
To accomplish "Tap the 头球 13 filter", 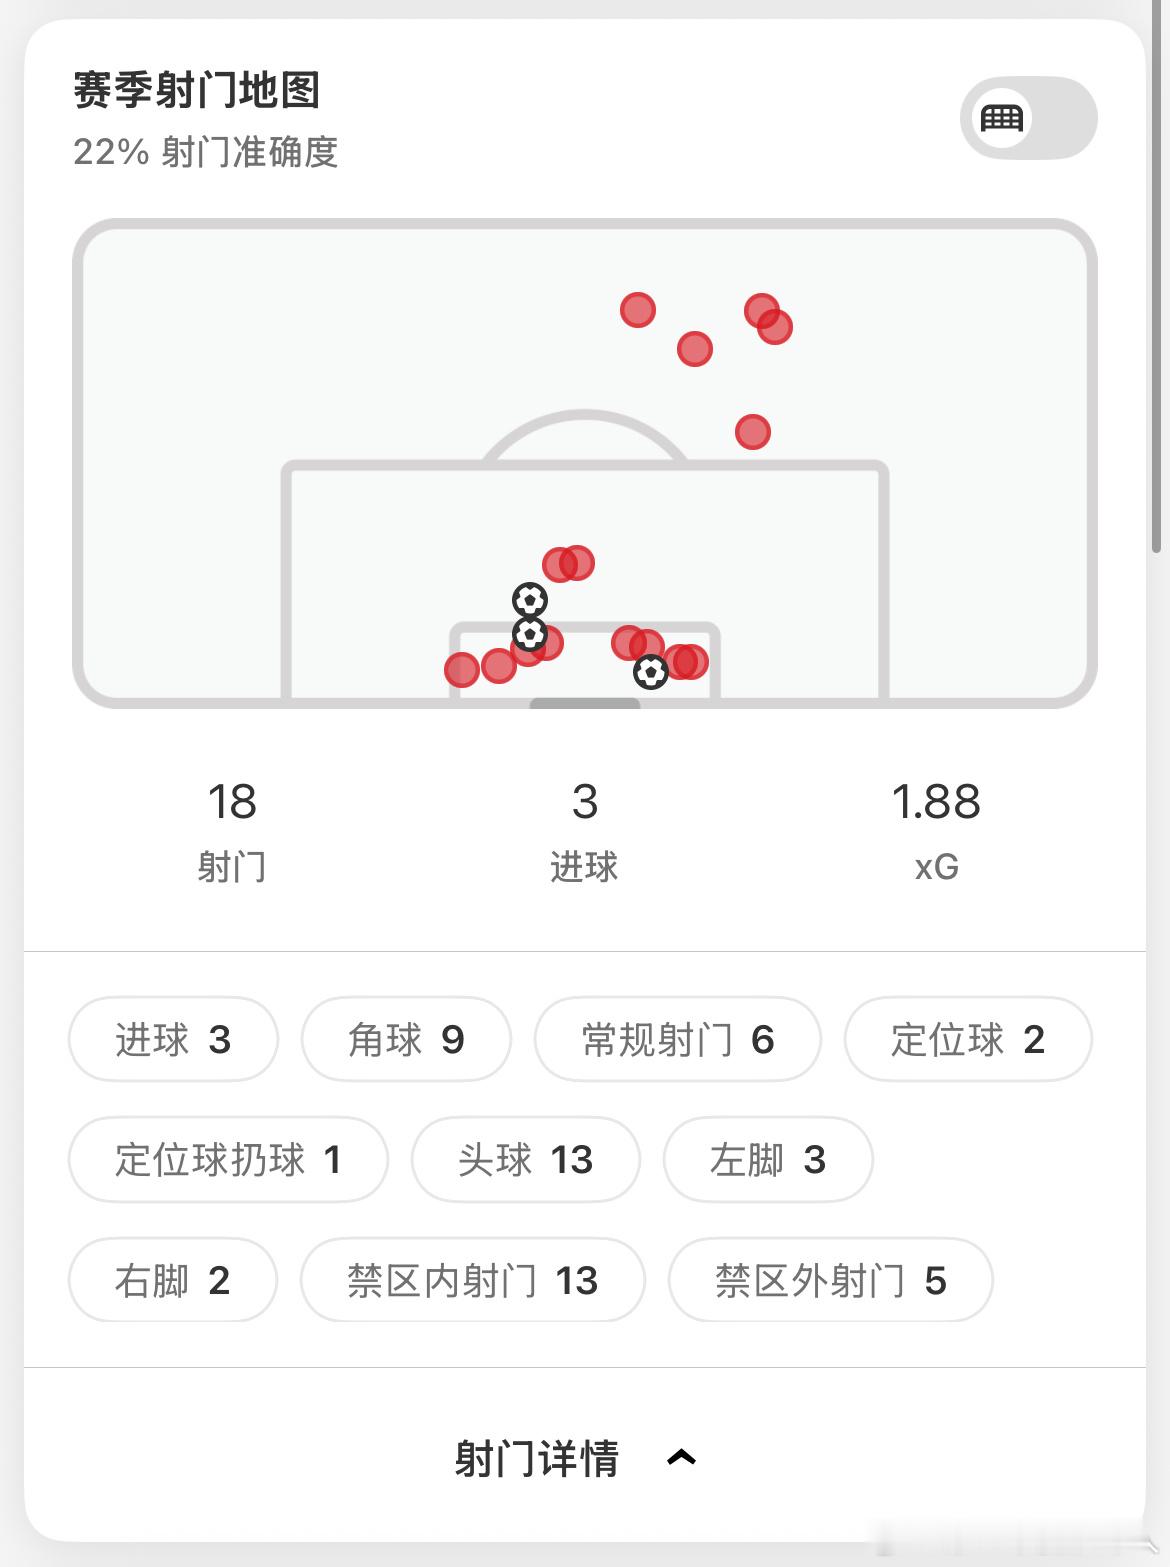I will 526,1159.
